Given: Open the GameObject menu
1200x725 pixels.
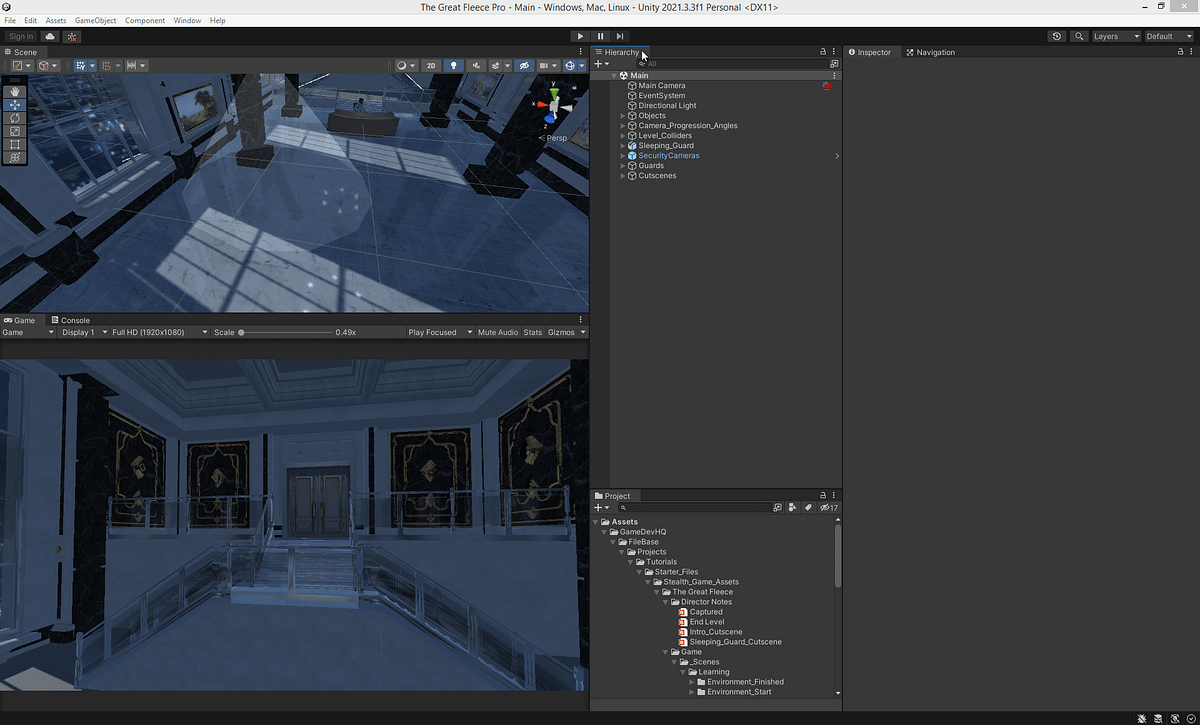Looking at the screenshot, I should pyautogui.click(x=94, y=19).
